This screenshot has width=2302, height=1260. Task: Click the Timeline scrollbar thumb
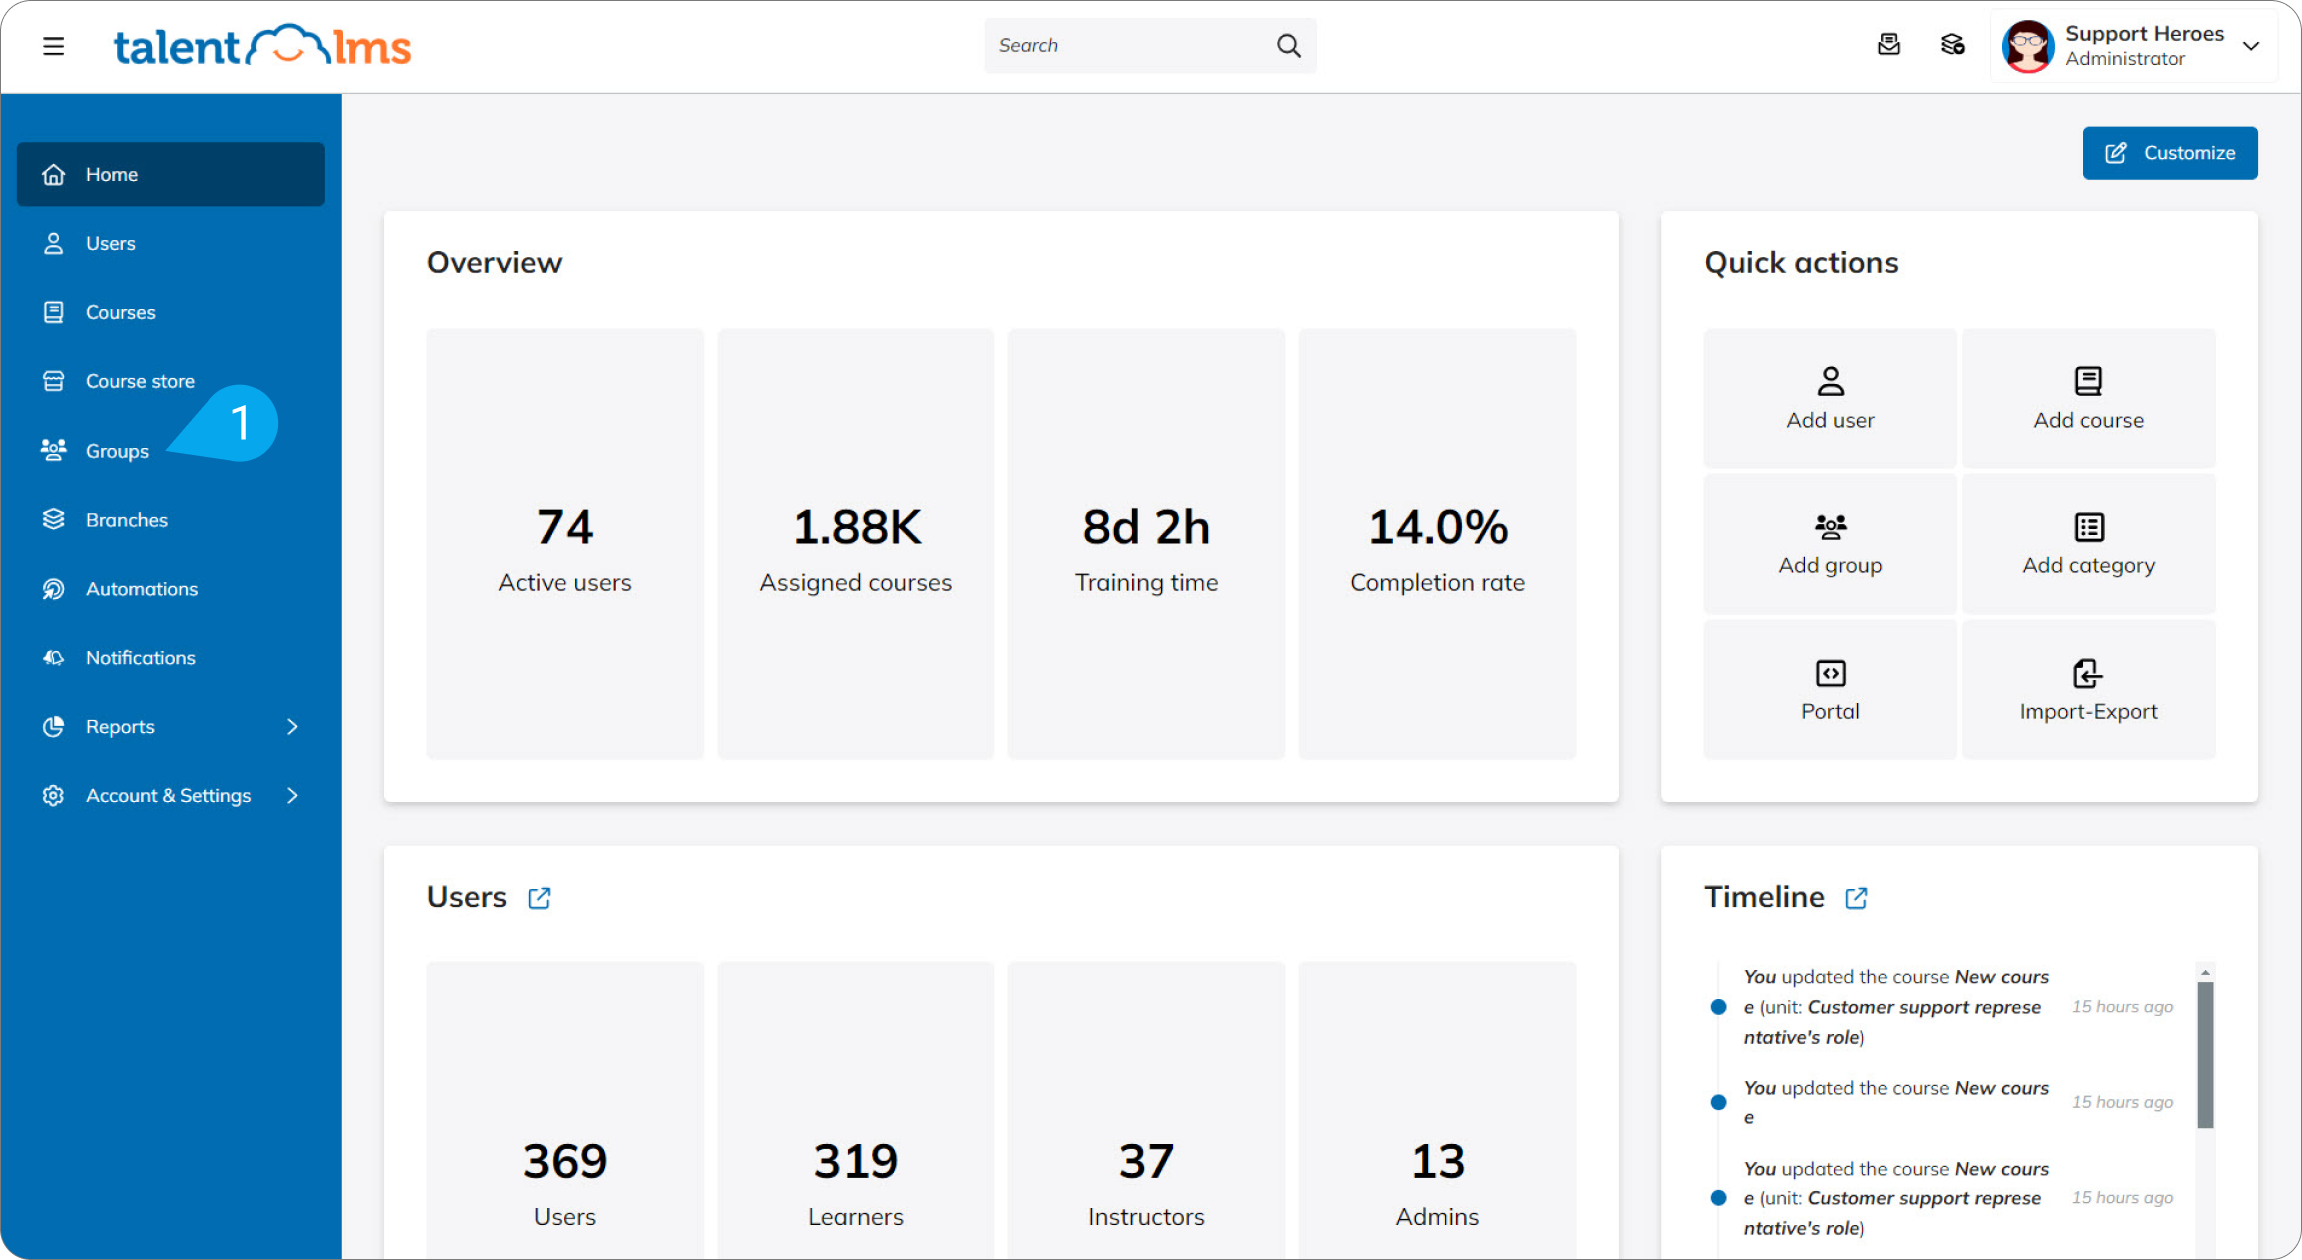point(2205,1054)
